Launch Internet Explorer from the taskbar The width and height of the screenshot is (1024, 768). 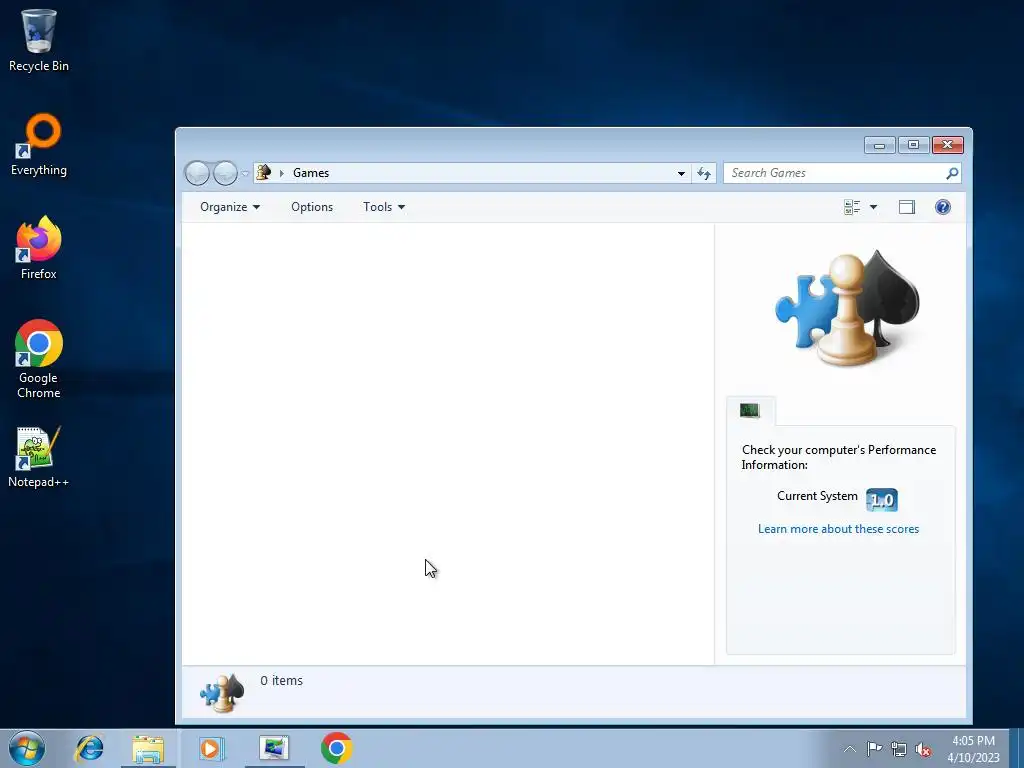point(89,748)
